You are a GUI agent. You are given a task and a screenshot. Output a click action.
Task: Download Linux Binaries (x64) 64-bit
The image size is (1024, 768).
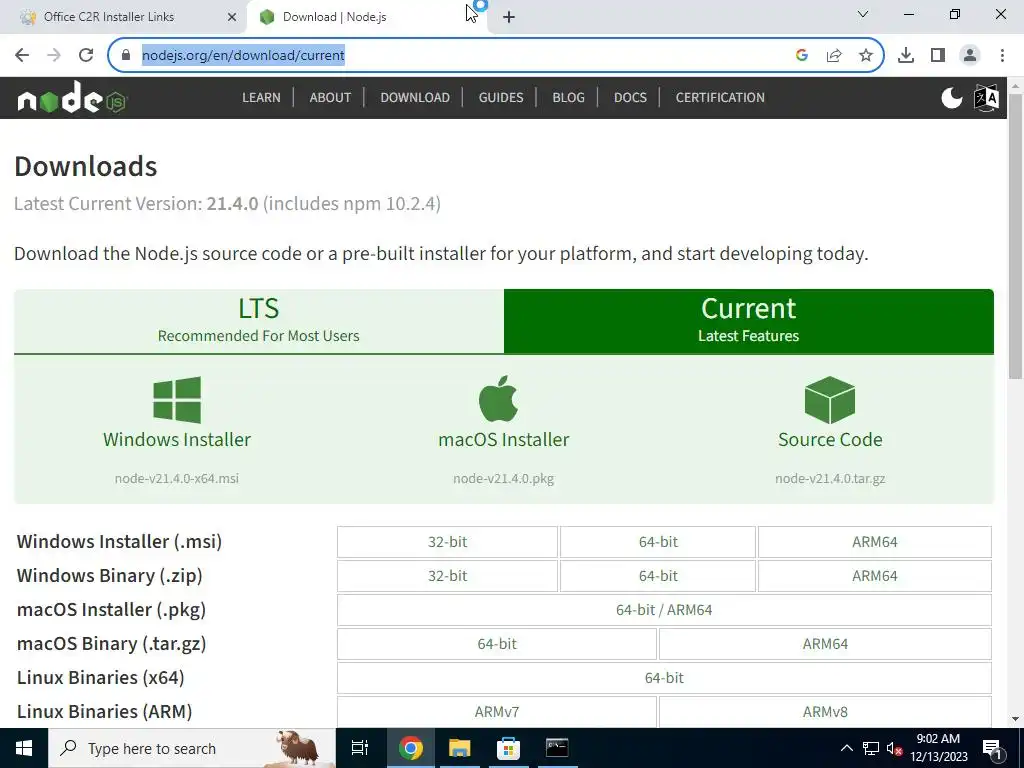coord(664,678)
